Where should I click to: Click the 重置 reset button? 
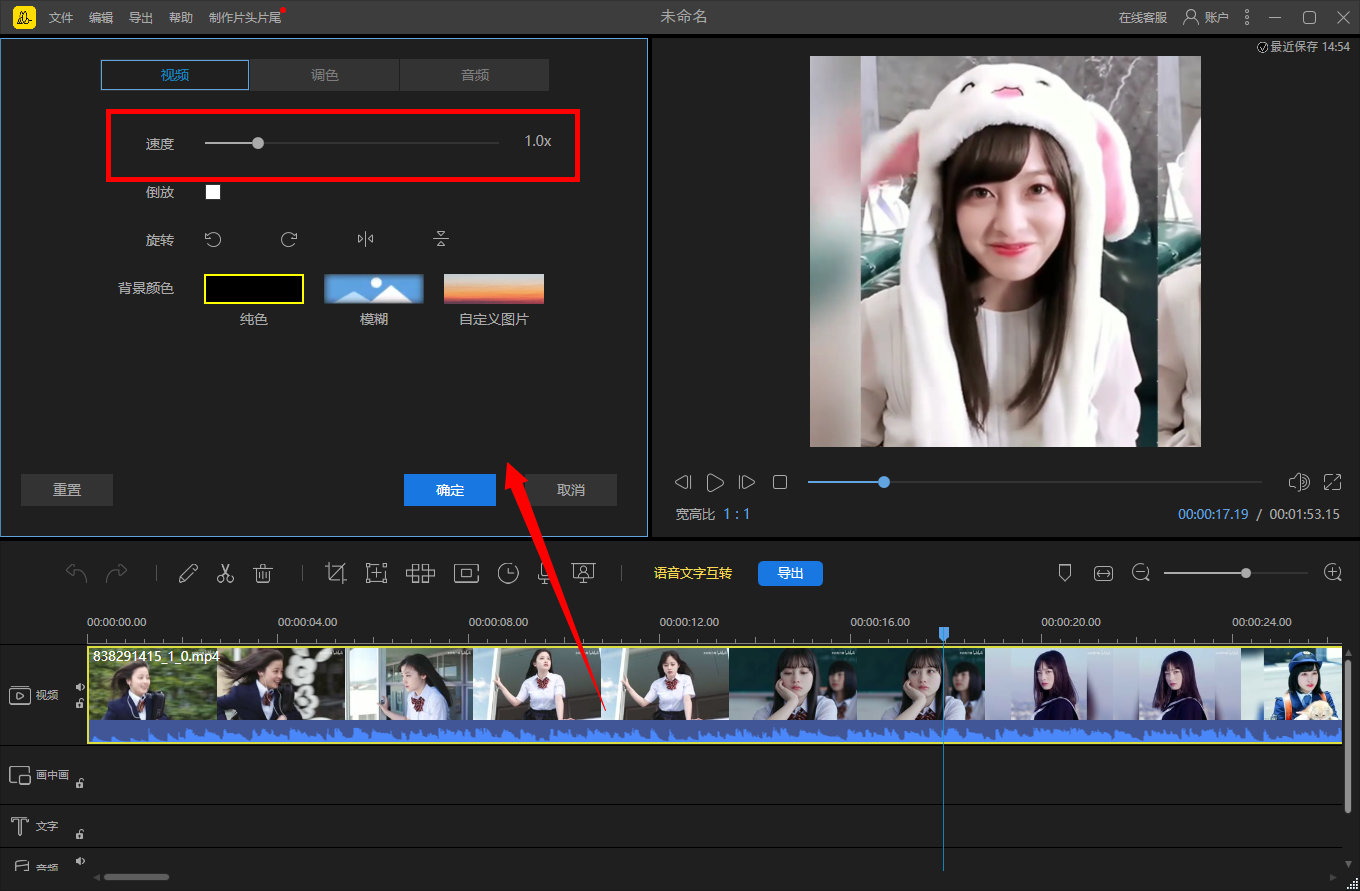click(x=67, y=490)
